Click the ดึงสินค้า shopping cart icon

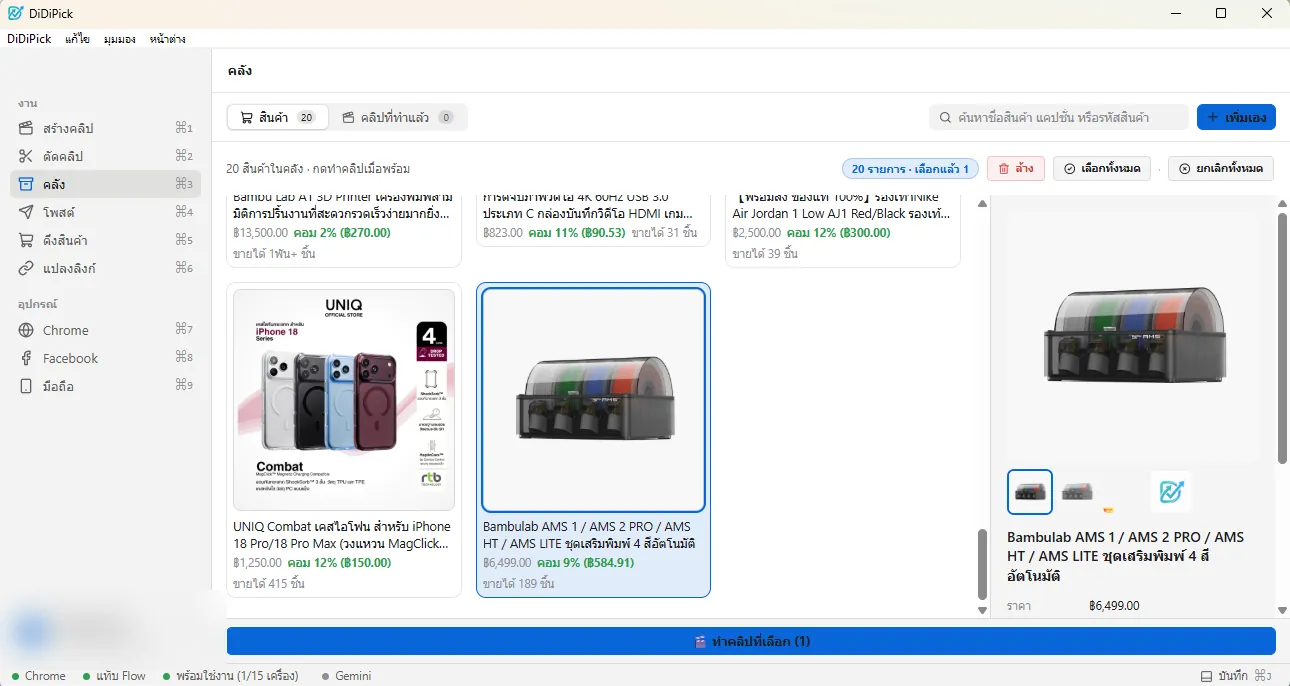pos(26,240)
